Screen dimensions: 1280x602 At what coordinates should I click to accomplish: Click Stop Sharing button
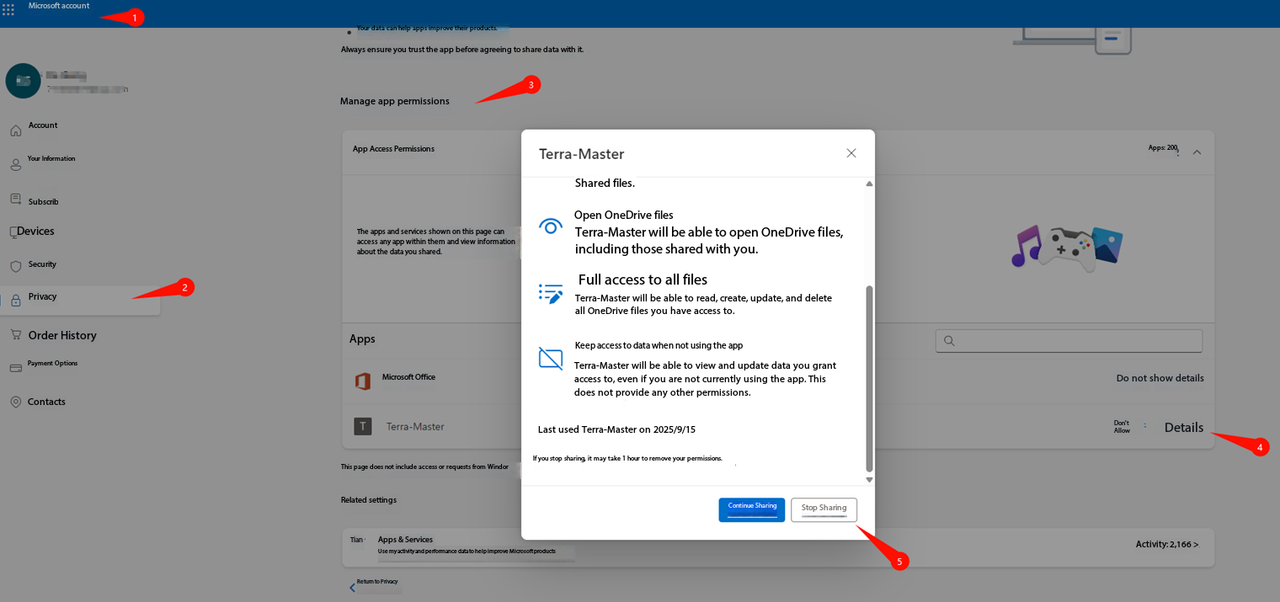pos(824,509)
